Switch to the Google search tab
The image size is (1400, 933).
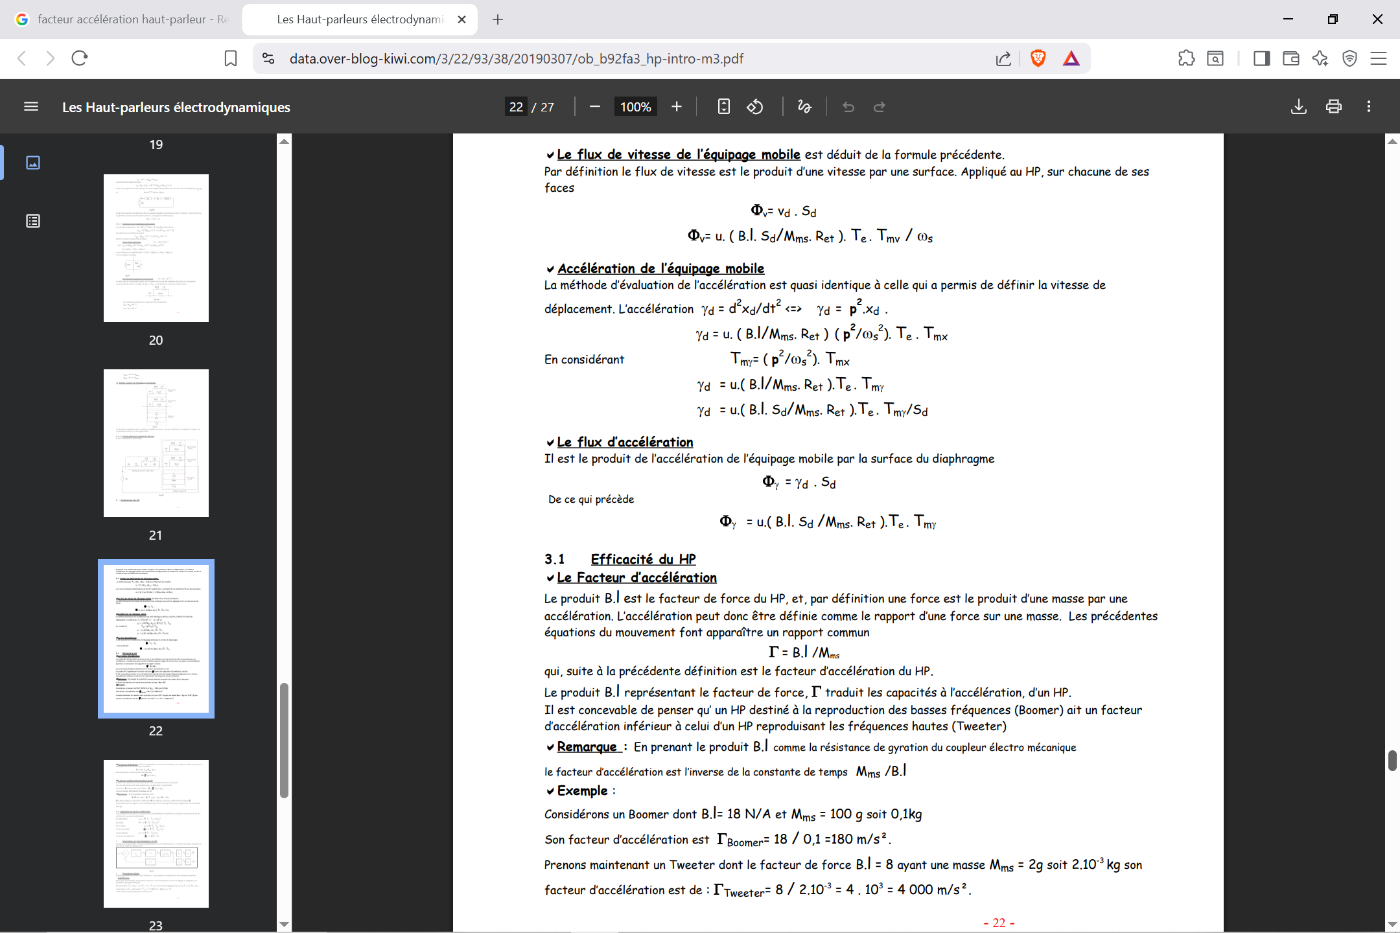(x=122, y=19)
